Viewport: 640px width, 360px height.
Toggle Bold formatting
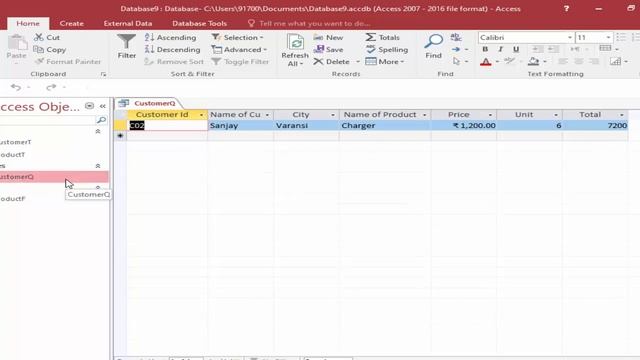(485, 49)
